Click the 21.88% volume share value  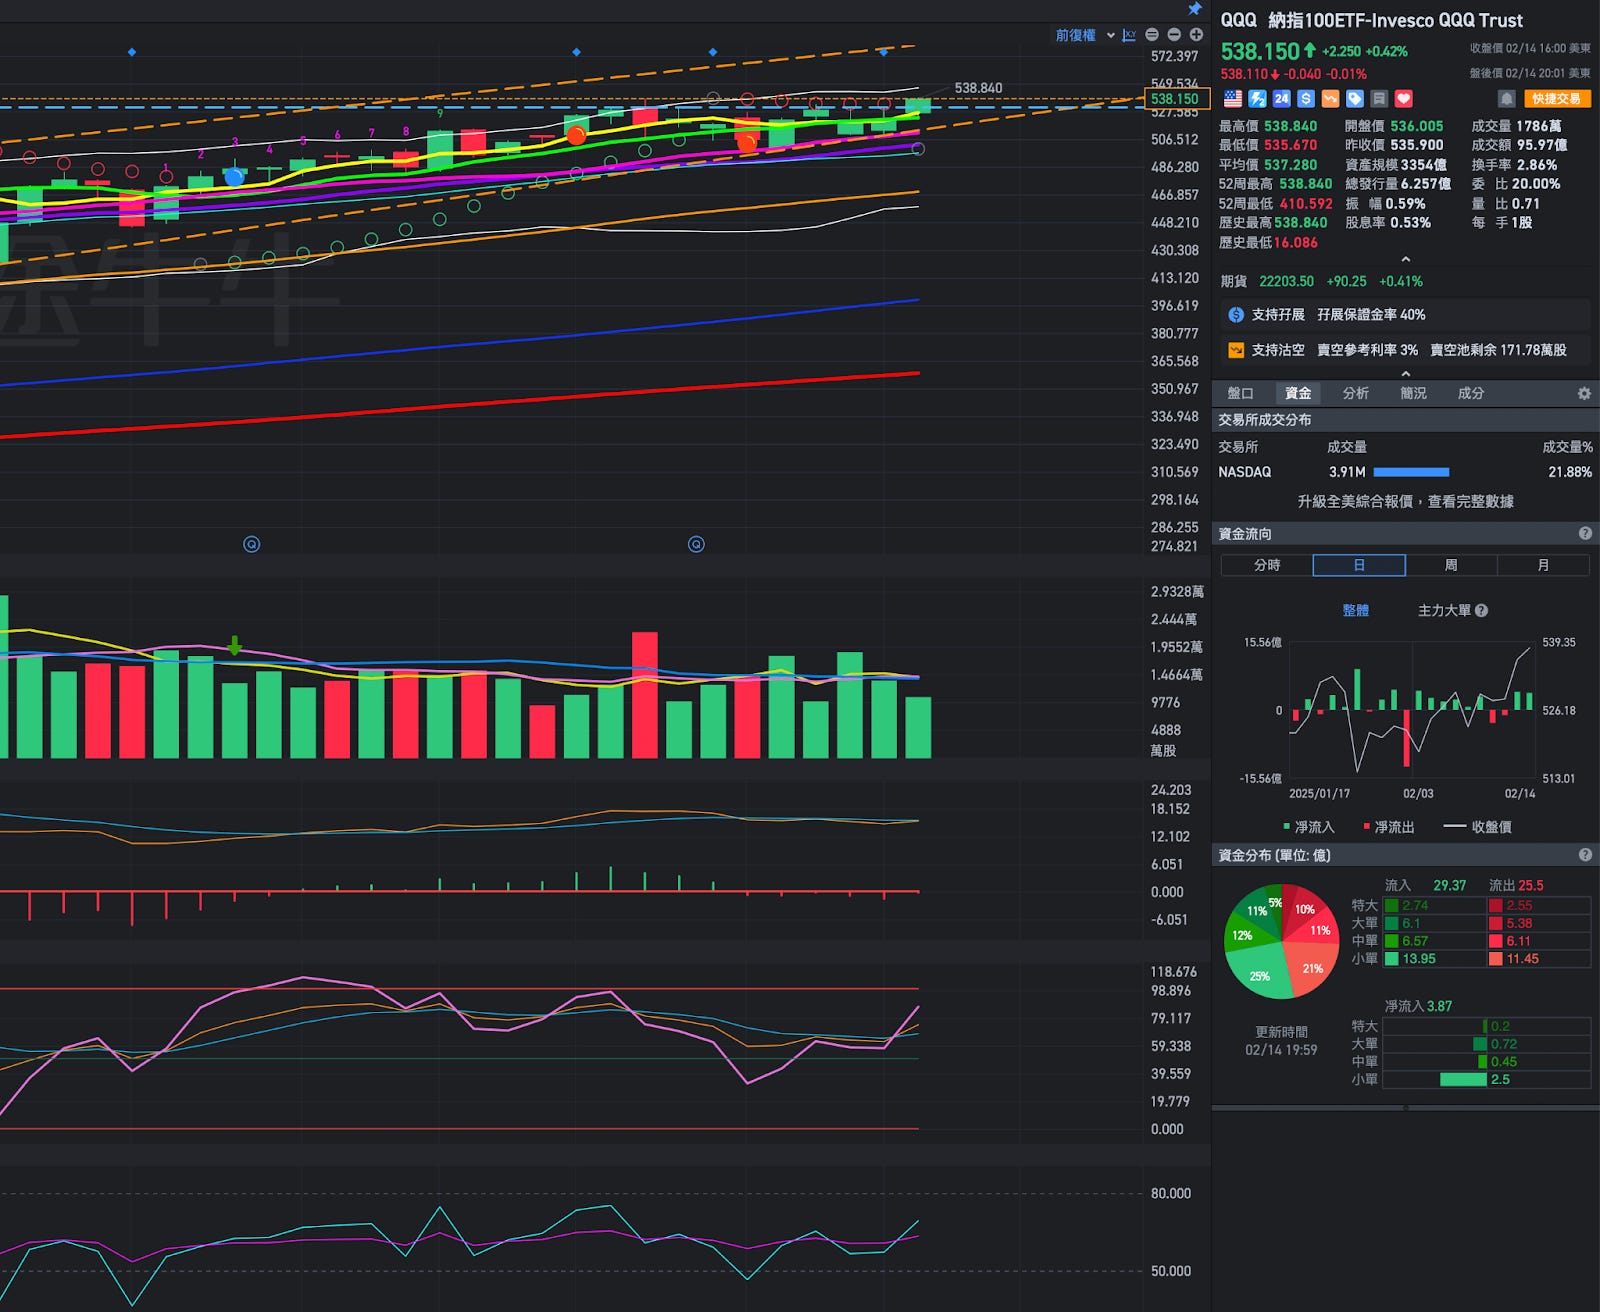click(1569, 472)
